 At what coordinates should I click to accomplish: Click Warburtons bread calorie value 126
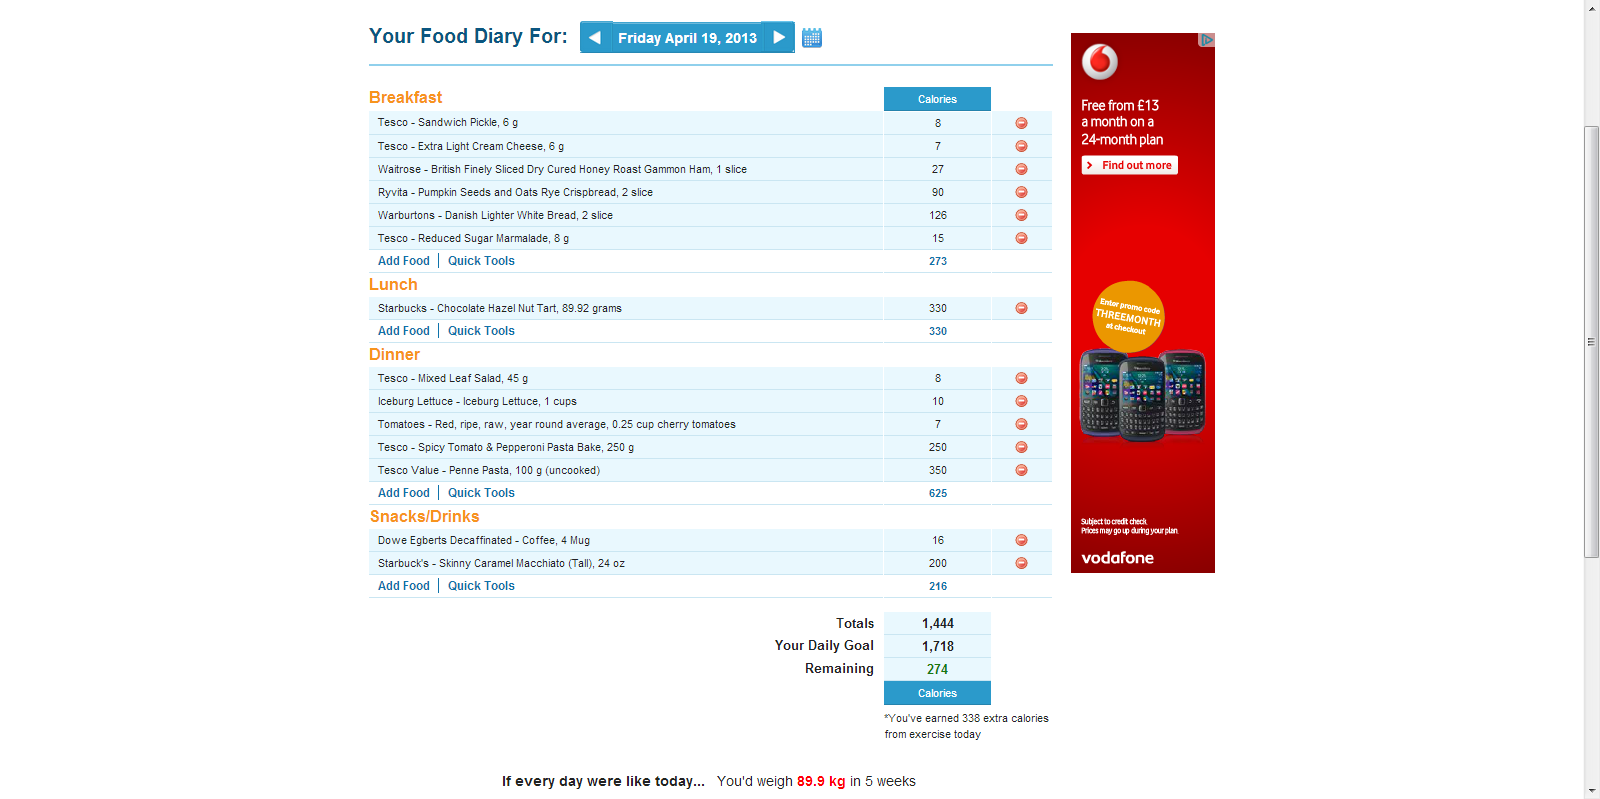point(937,215)
